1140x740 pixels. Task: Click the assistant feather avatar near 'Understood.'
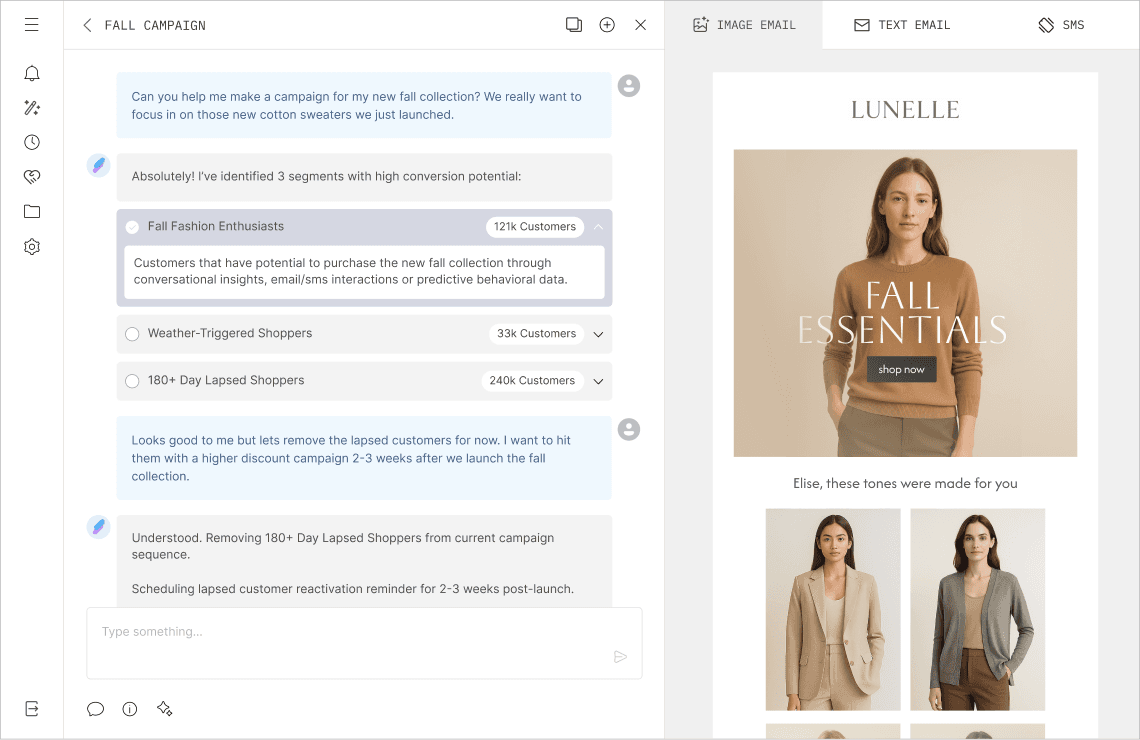tap(98, 527)
